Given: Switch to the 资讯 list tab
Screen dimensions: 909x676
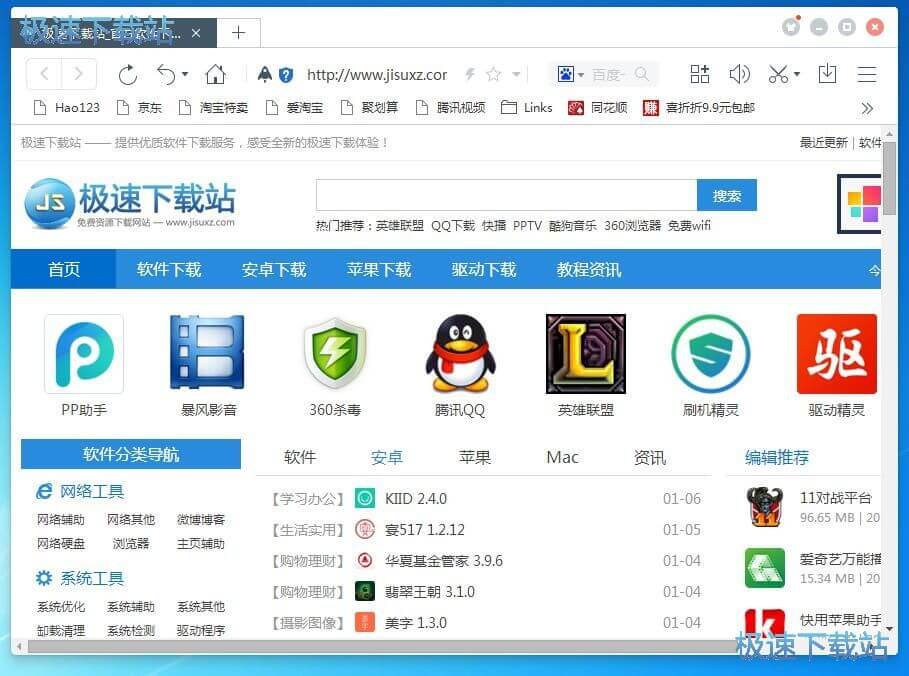Looking at the screenshot, I should click(649, 457).
